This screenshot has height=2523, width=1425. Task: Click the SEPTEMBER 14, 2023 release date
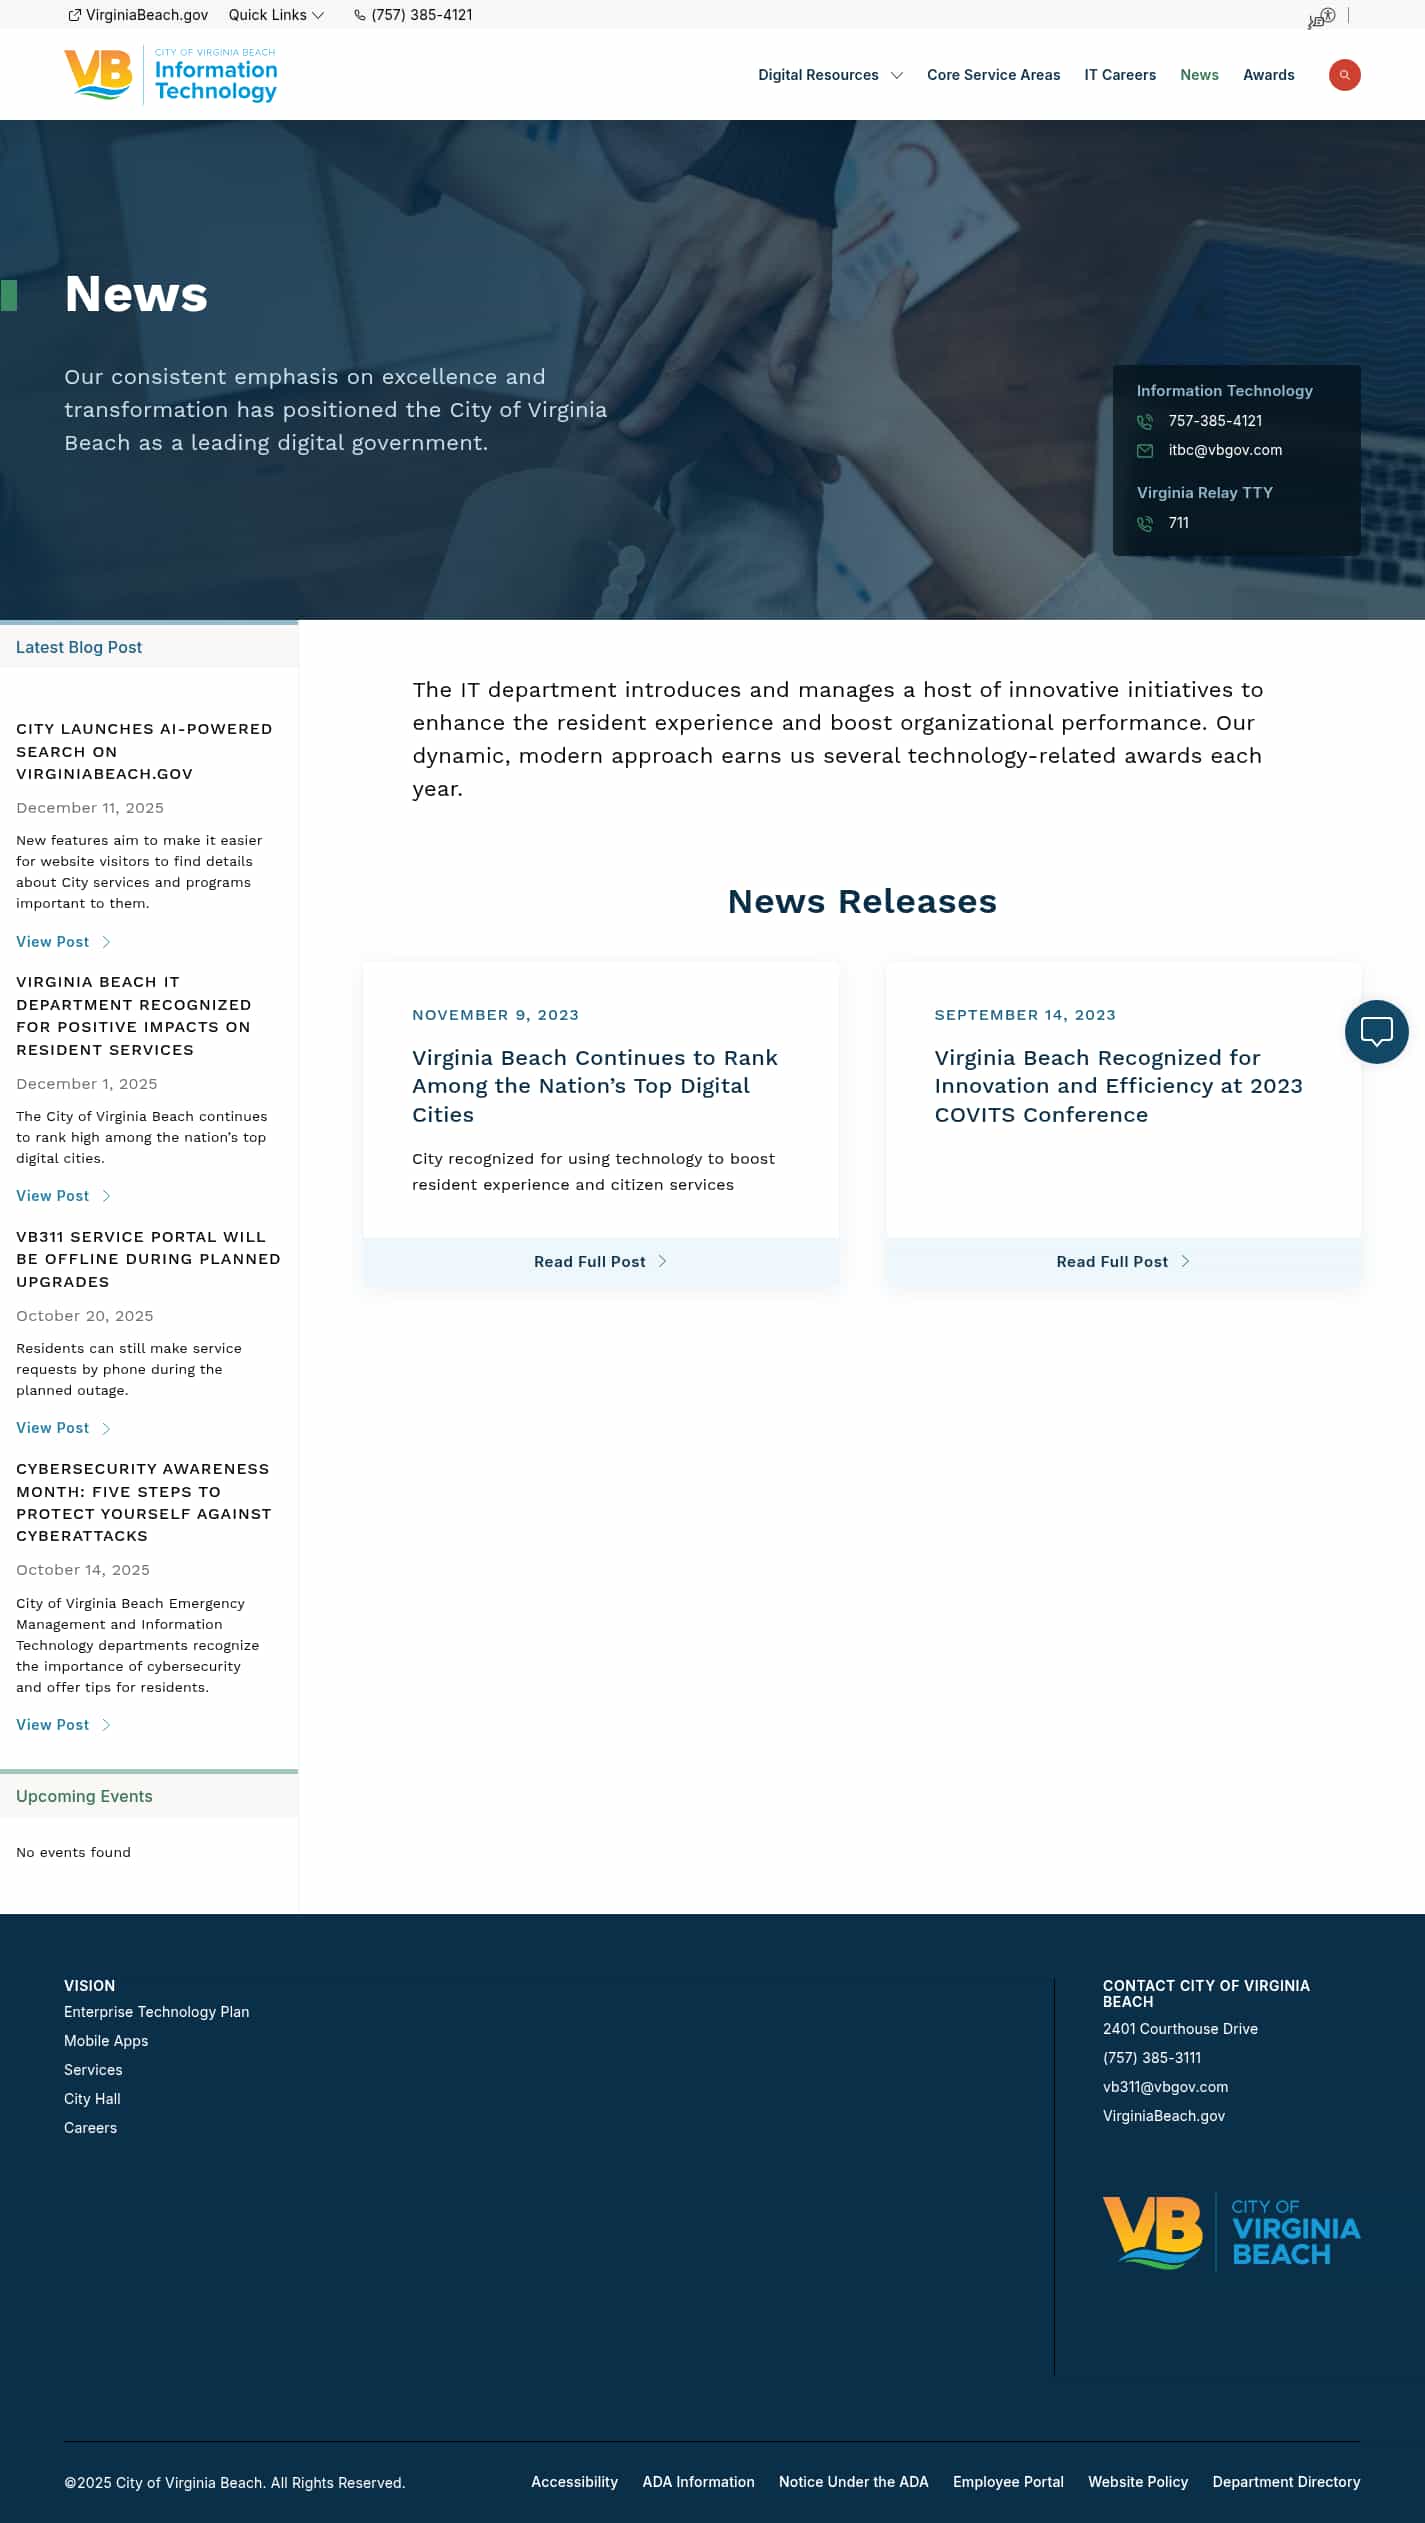click(x=1025, y=1015)
